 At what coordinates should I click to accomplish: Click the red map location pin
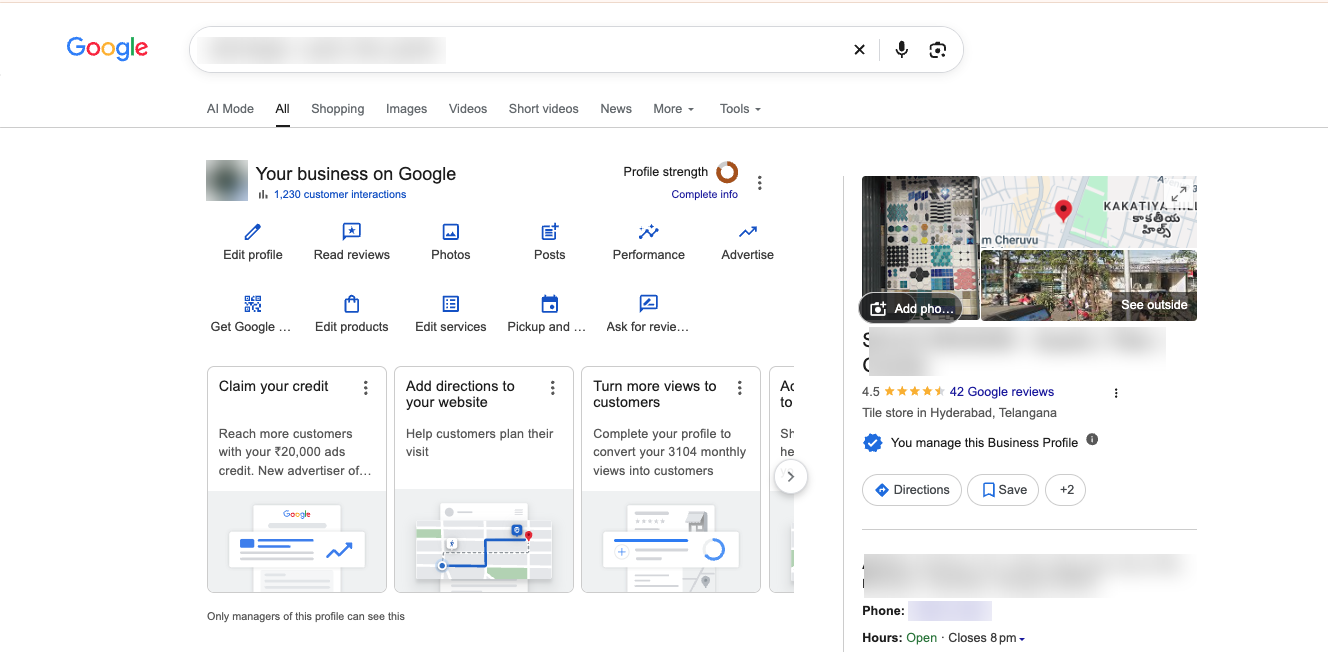pos(1064,210)
